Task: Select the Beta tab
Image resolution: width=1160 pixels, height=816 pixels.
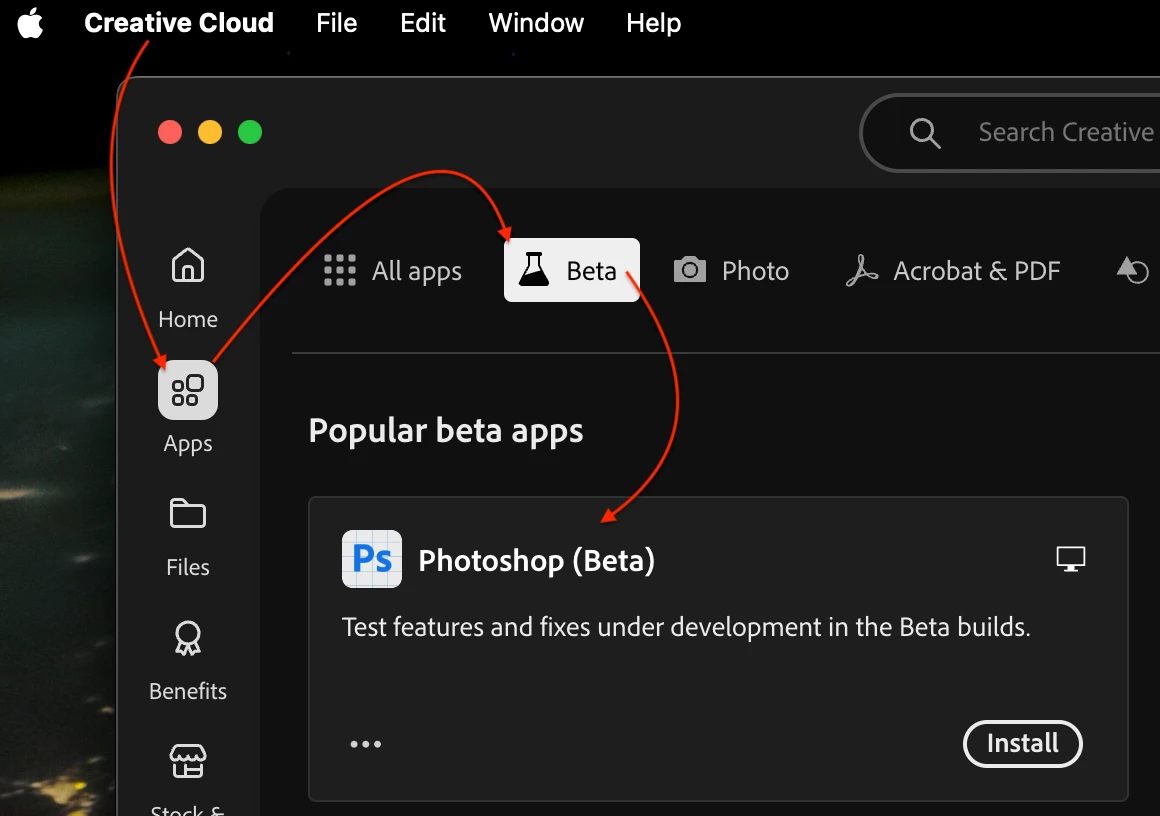Action: point(572,270)
